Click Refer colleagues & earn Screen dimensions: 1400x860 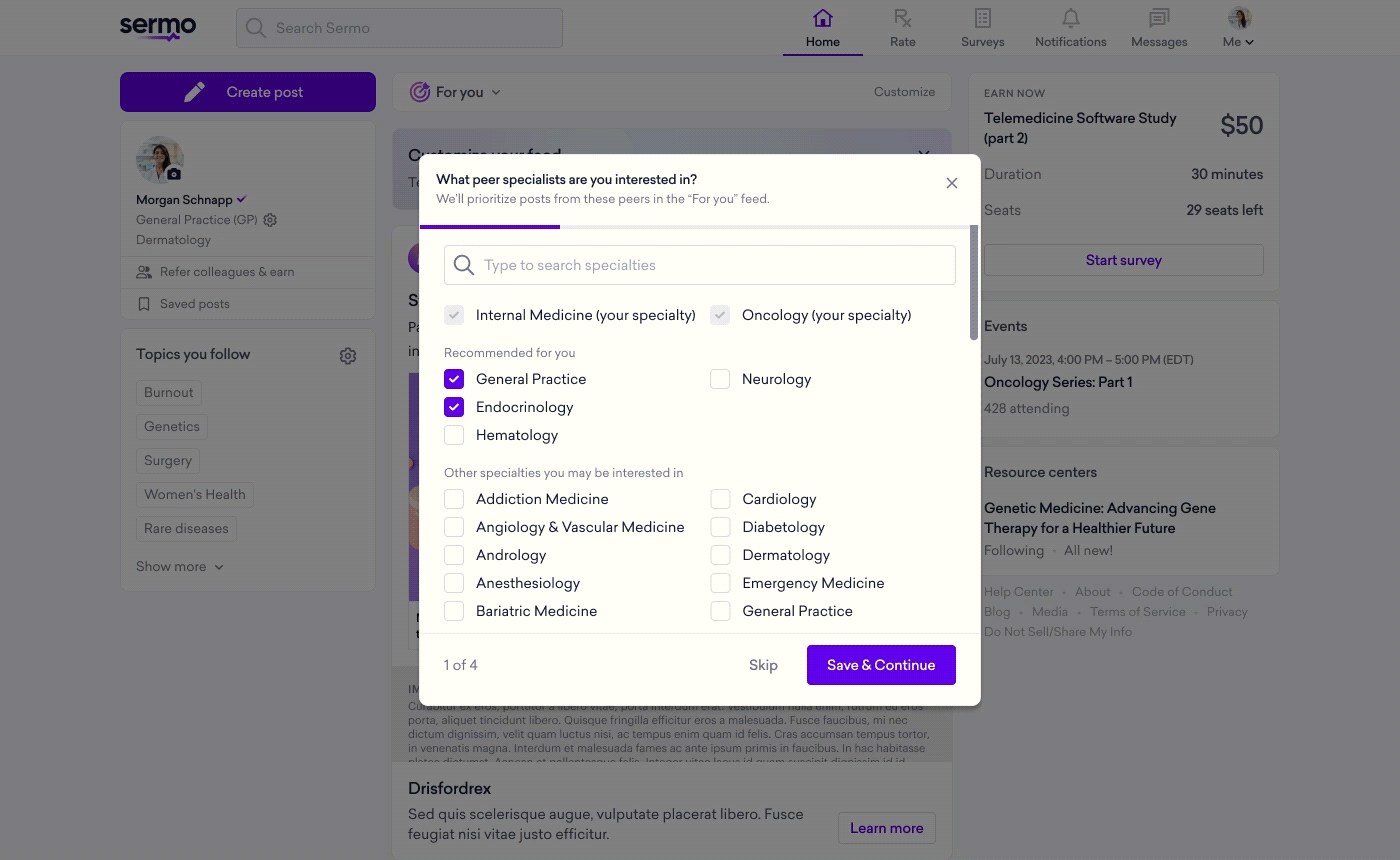(x=215, y=272)
